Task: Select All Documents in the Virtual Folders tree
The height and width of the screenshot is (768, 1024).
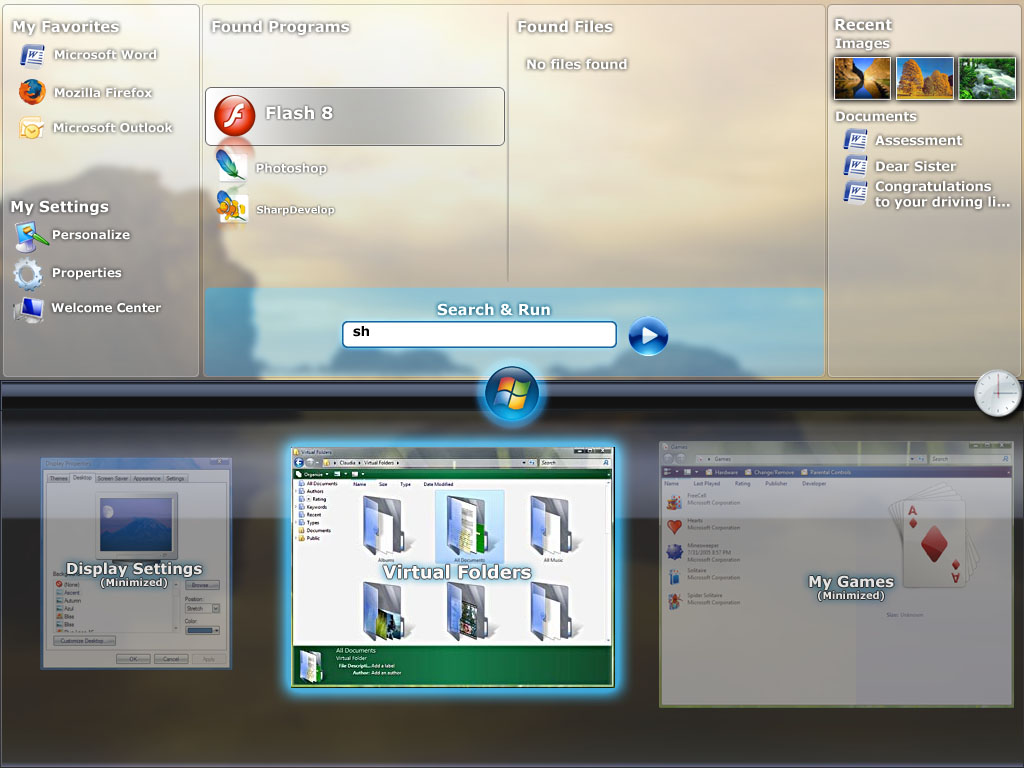Action: click(x=319, y=484)
